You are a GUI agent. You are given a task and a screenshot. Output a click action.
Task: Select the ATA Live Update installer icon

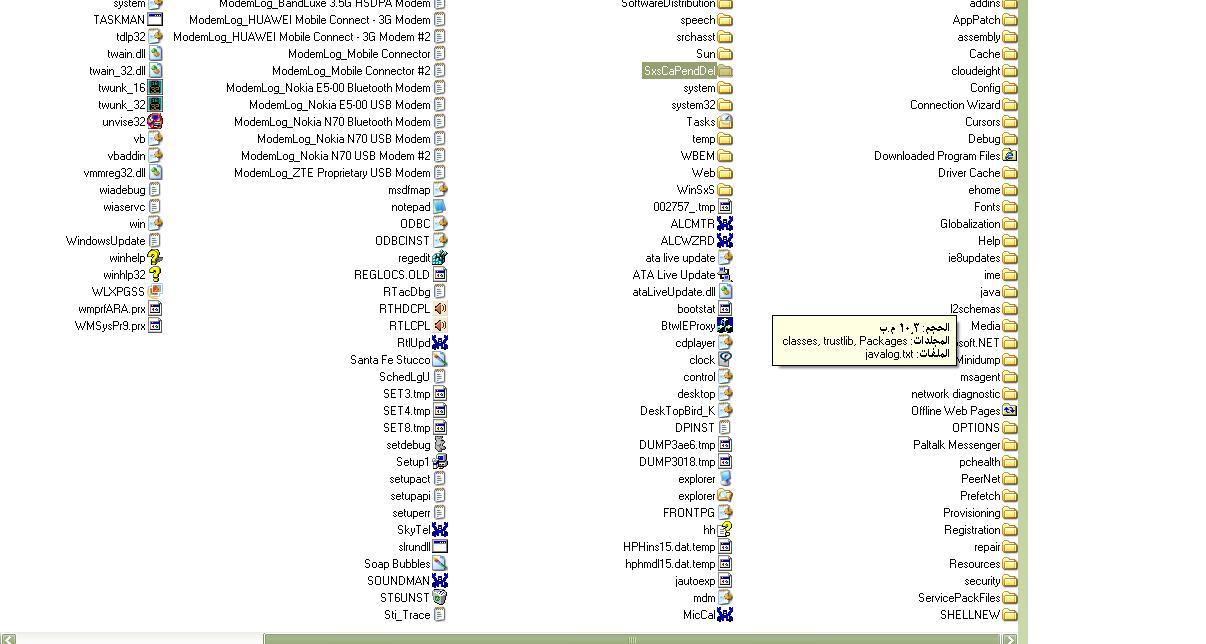click(725, 275)
